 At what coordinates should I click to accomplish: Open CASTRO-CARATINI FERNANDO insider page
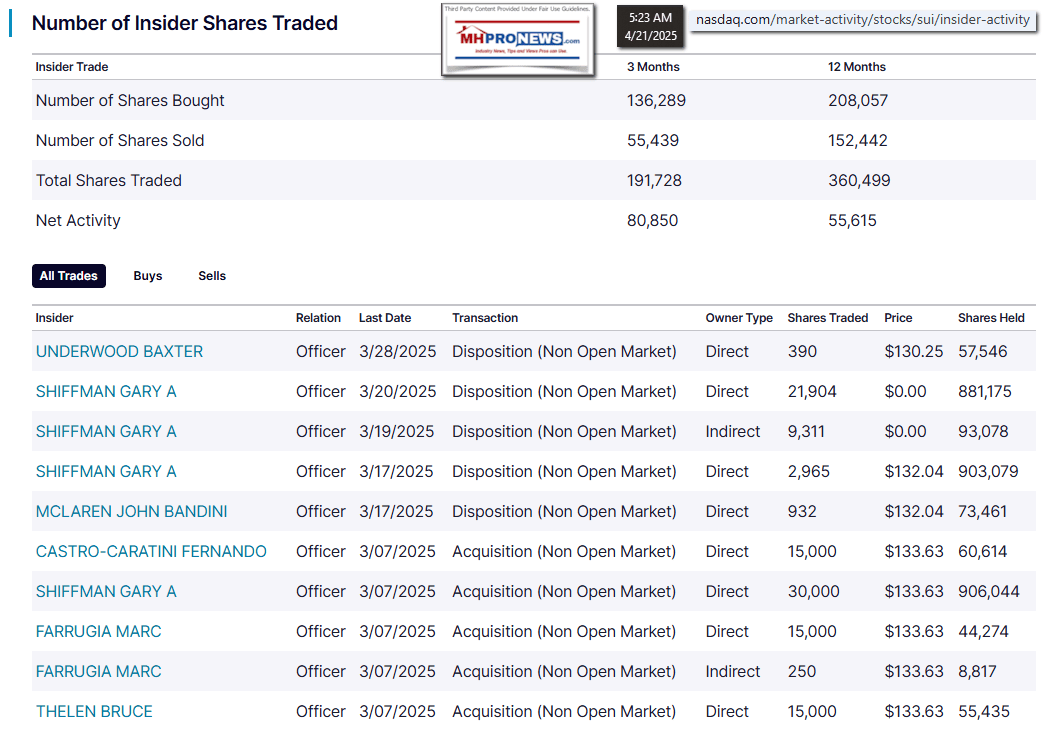[x=151, y=552]
